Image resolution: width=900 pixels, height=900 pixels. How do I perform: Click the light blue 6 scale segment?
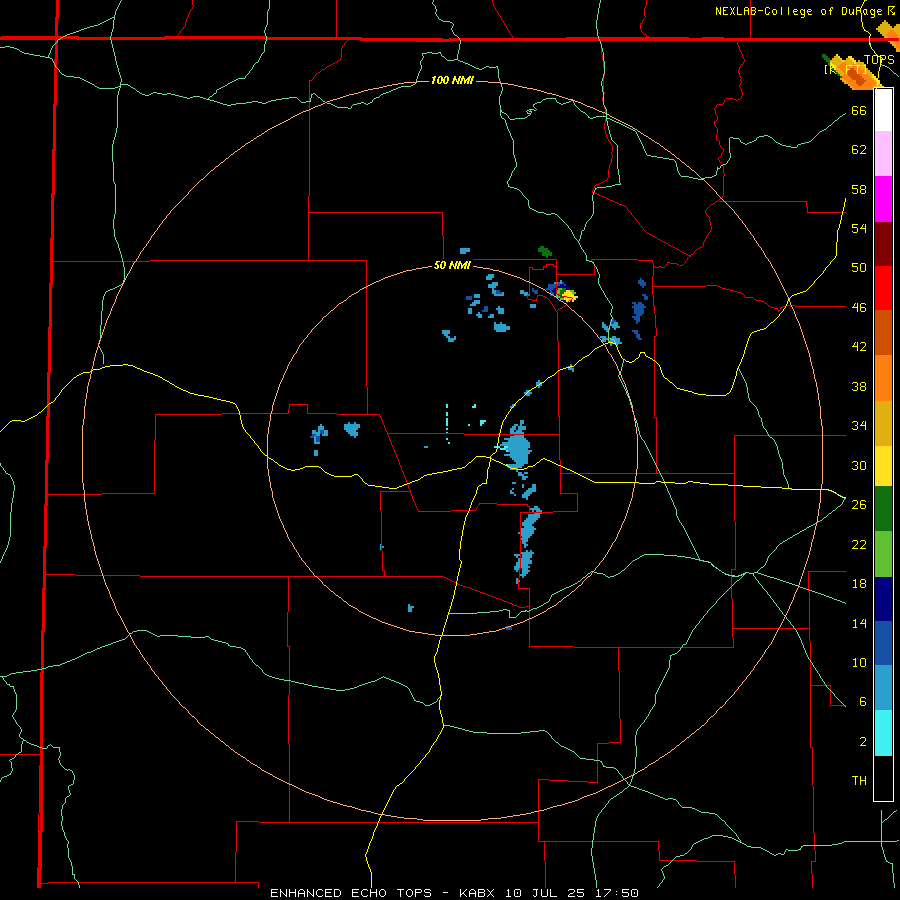coord(883,687)
